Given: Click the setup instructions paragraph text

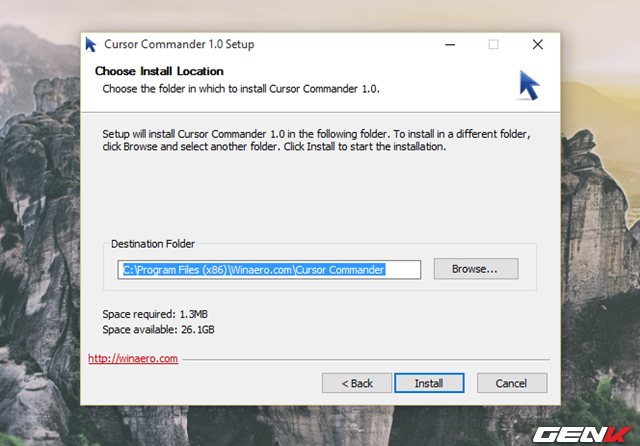Looking at the screenshot, I should [315, 139].
